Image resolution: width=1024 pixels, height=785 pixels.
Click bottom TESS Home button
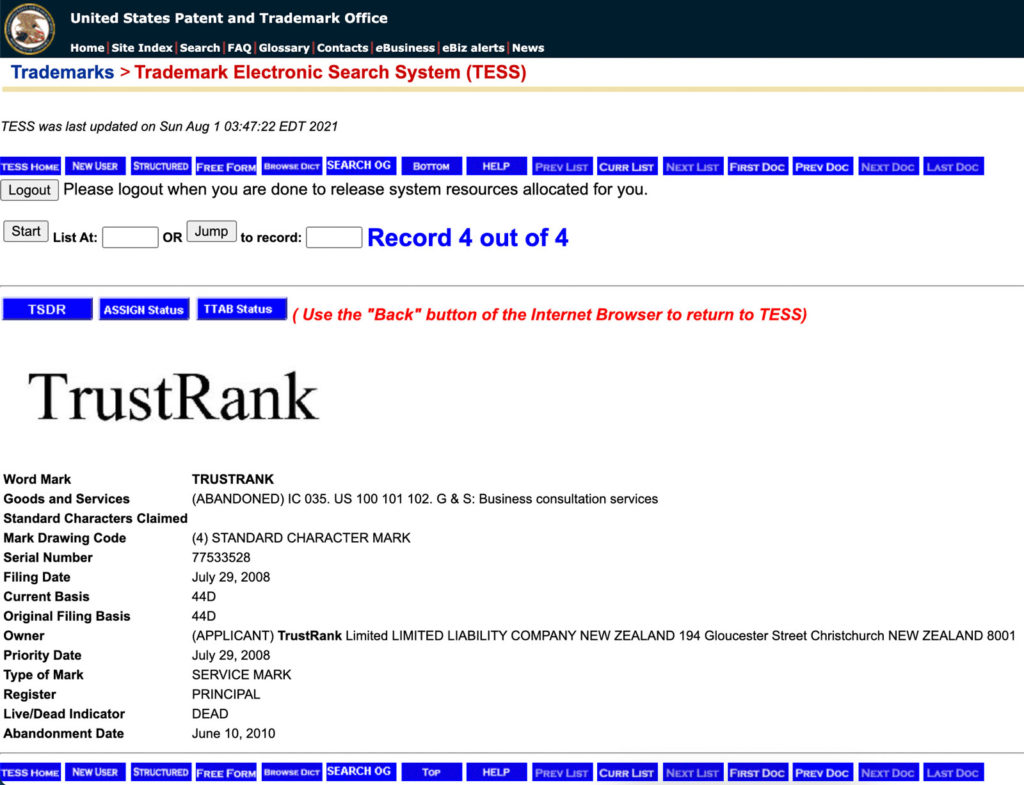pyautogui.click(x=31, y=773)
